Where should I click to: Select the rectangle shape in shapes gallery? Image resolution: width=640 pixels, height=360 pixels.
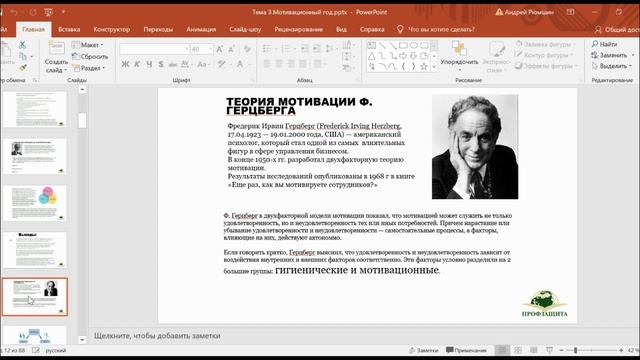tap(404, 45)
